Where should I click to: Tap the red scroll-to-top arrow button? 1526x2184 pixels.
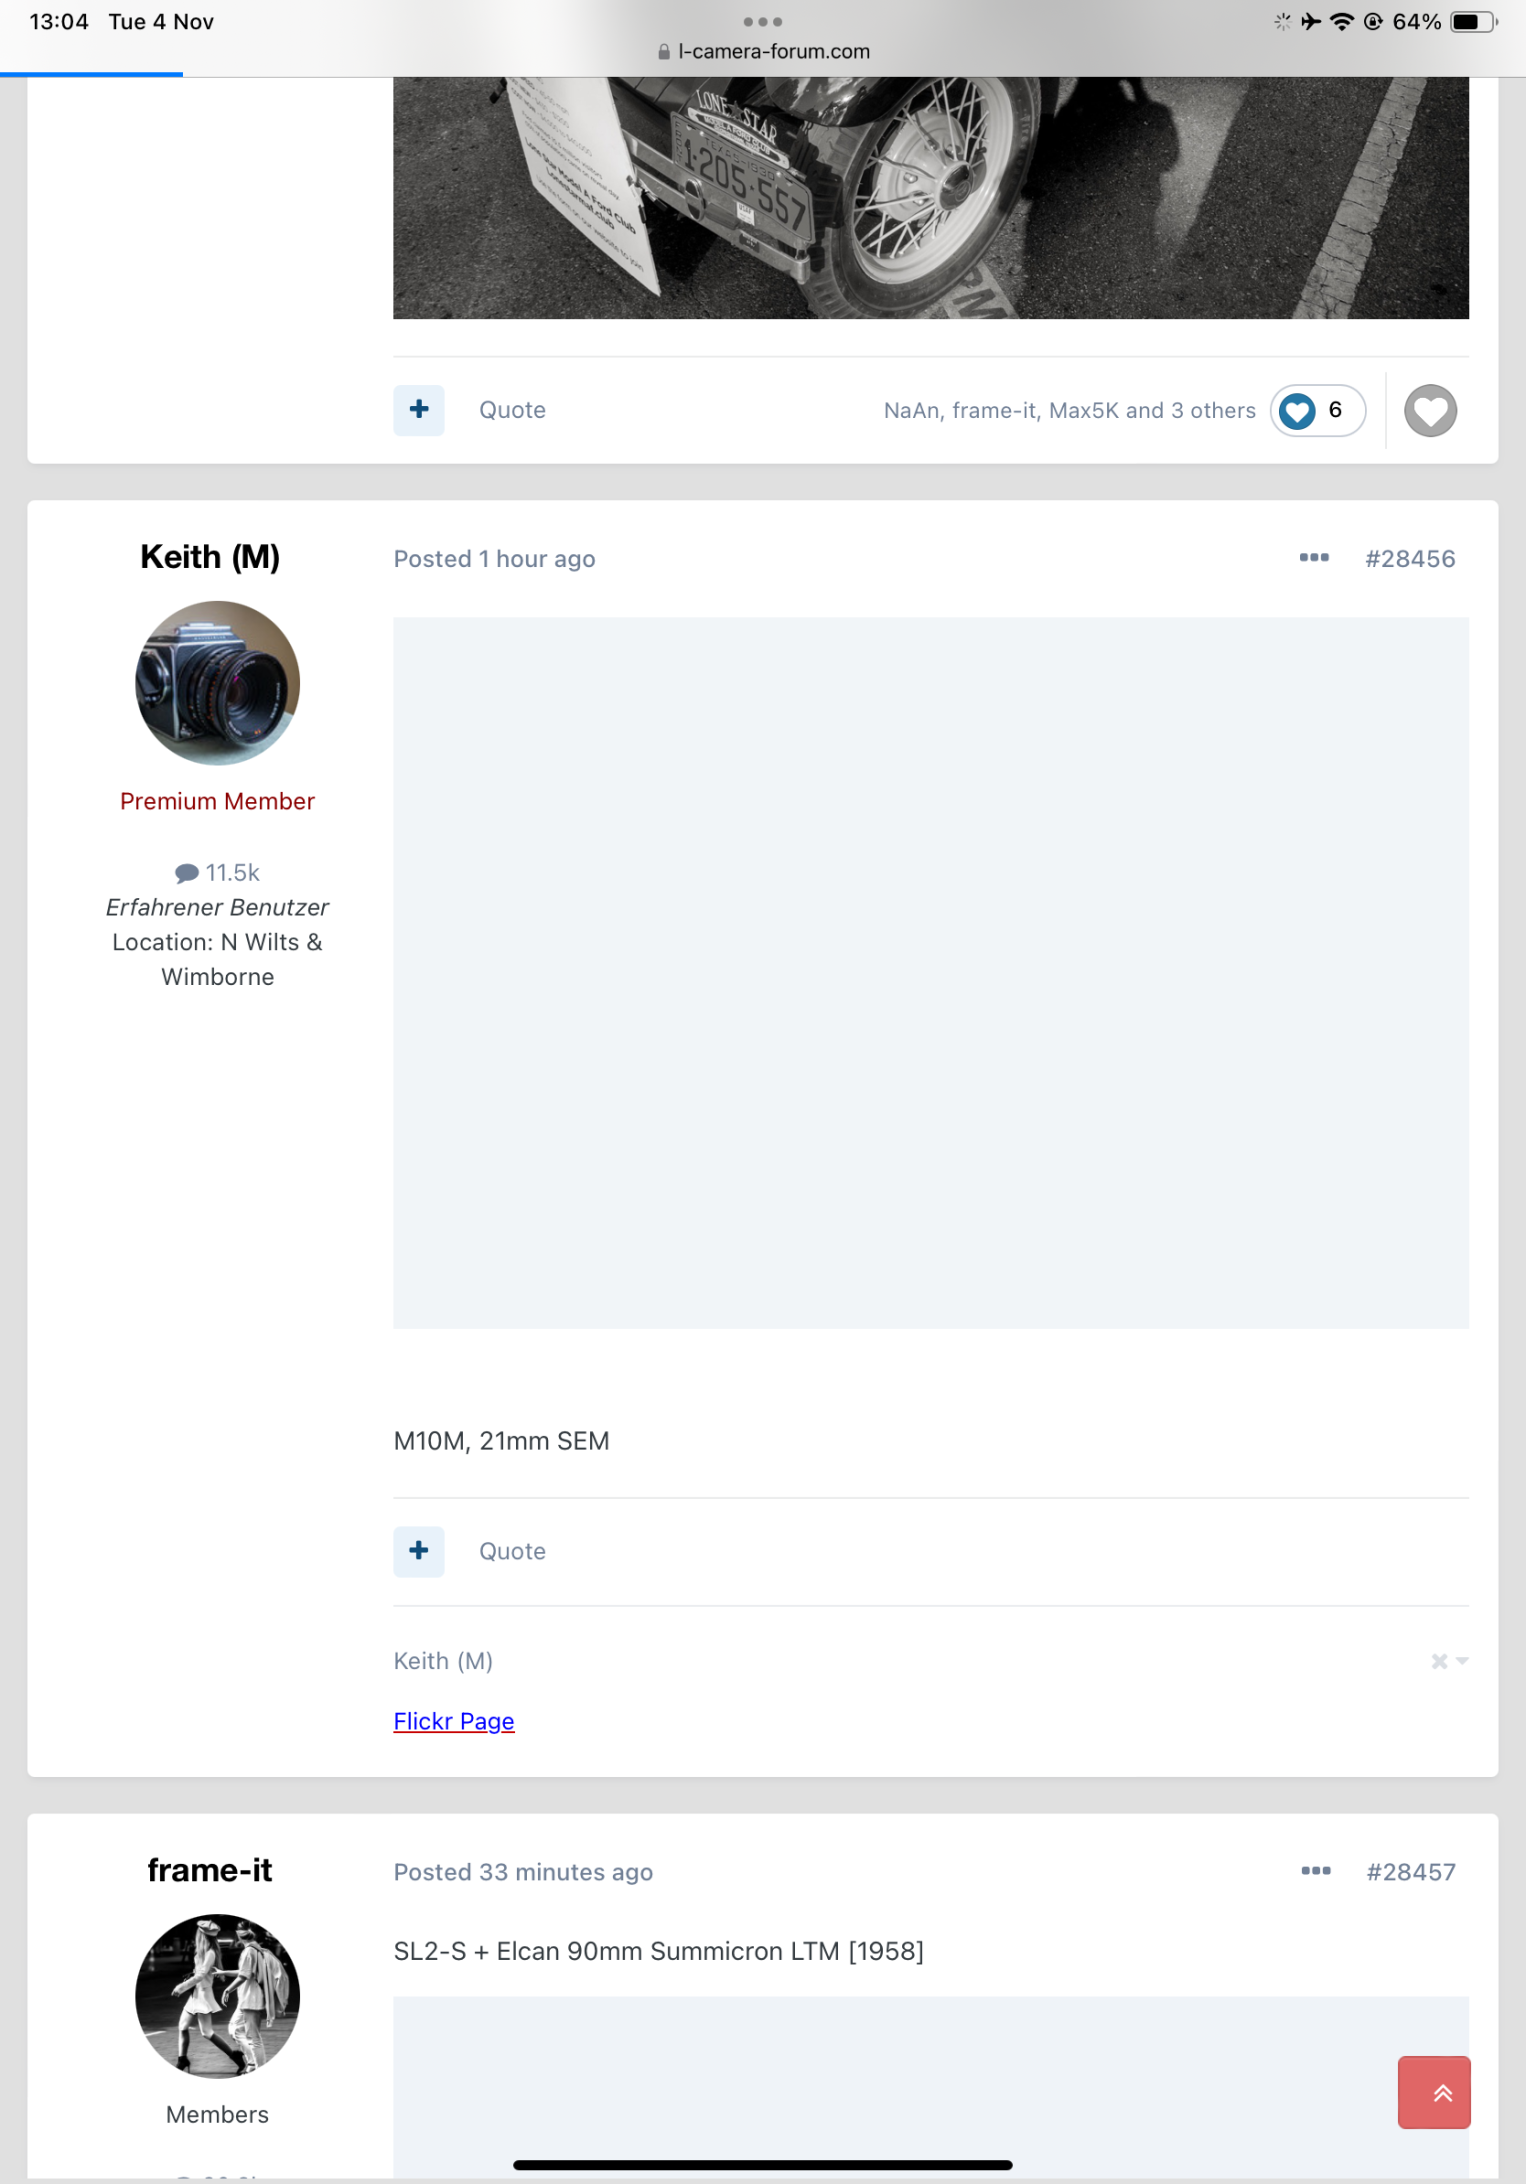[x=1433, y=2092]
